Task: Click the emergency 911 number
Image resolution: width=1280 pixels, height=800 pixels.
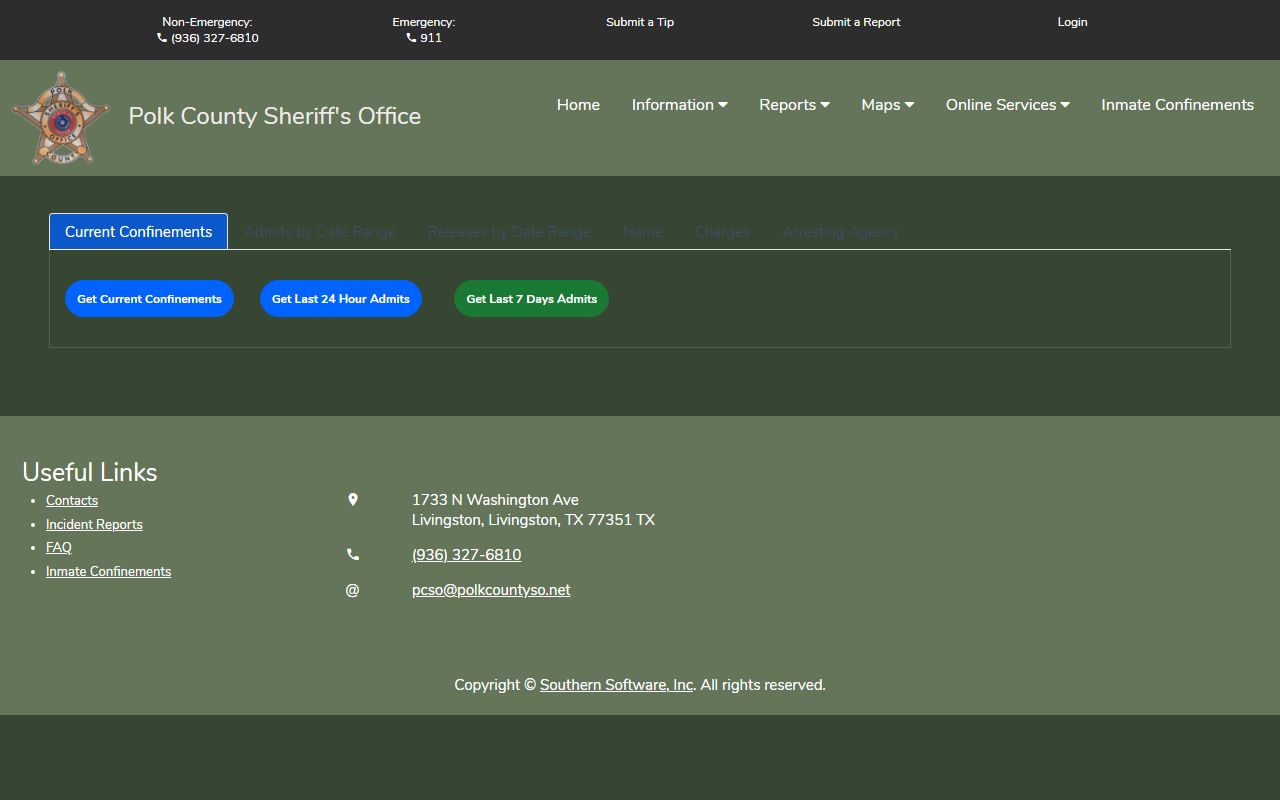Action: pos(431,38)
